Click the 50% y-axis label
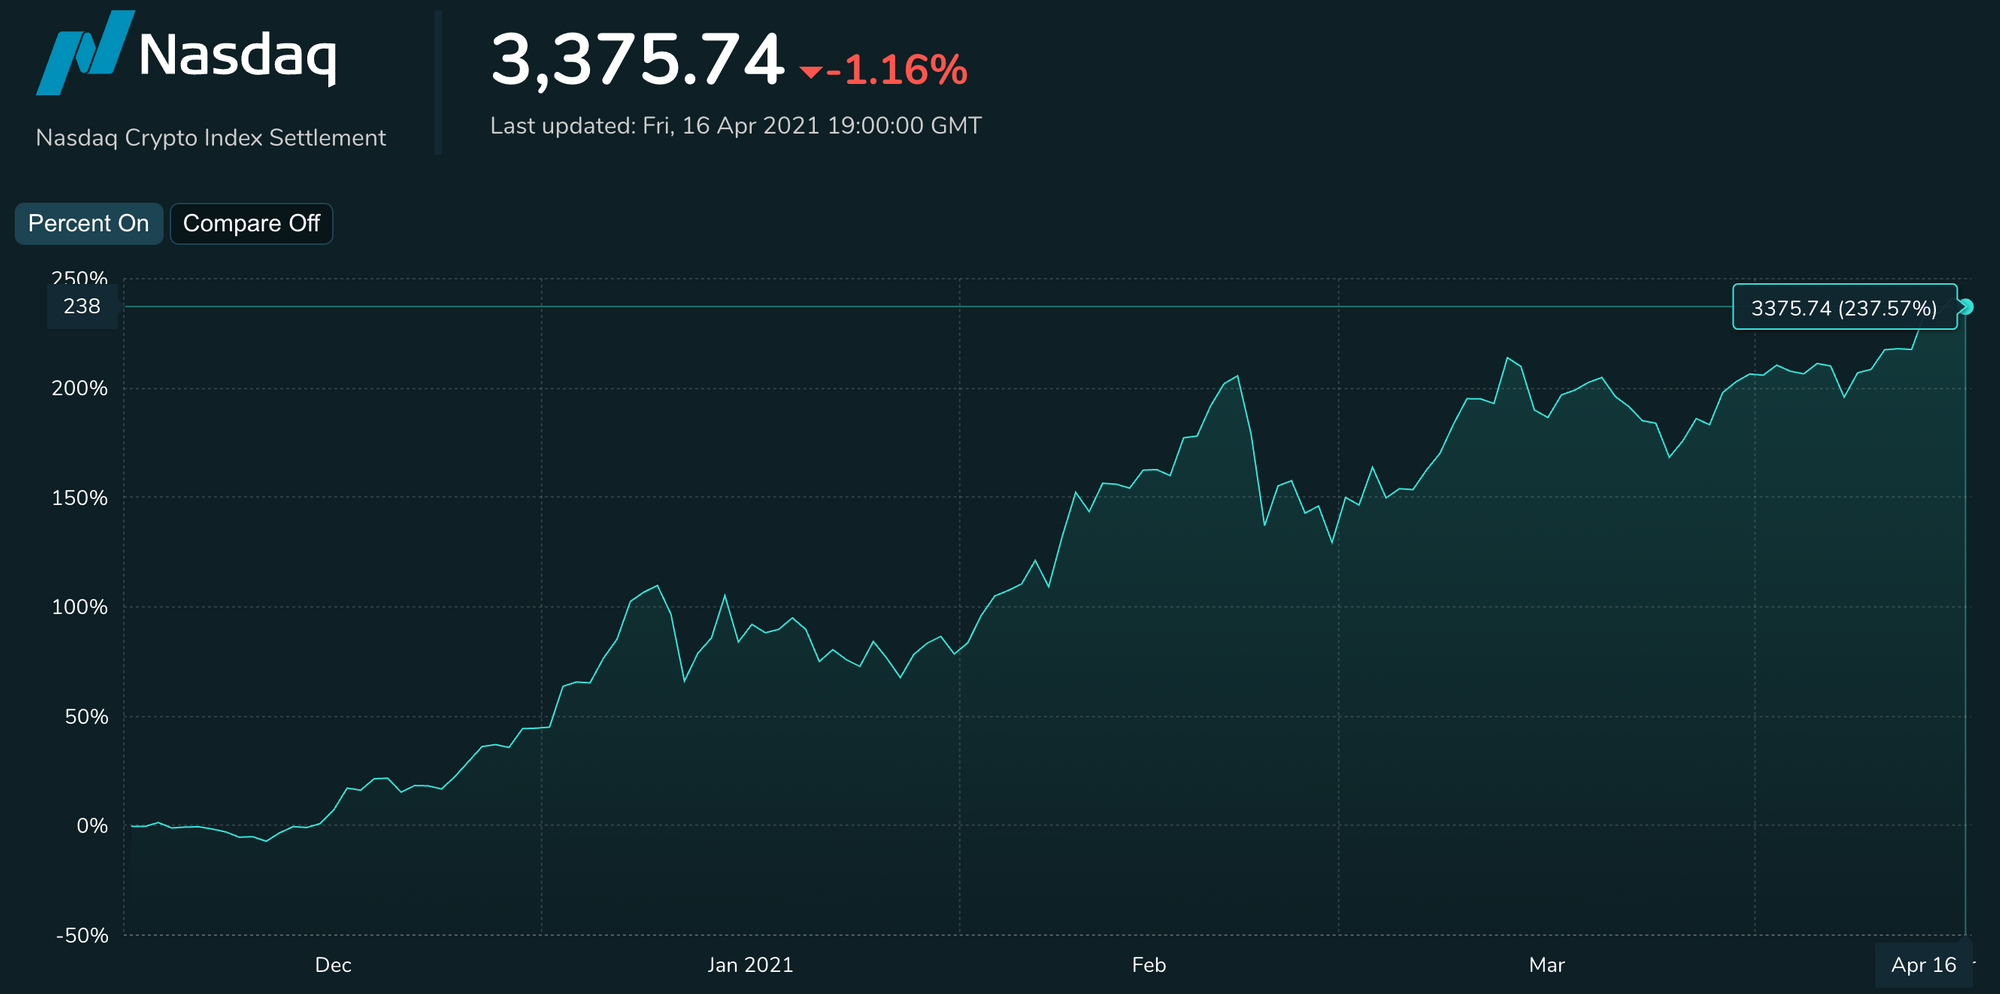Viewport: 2000px width, 994px height. pos(86,717)
